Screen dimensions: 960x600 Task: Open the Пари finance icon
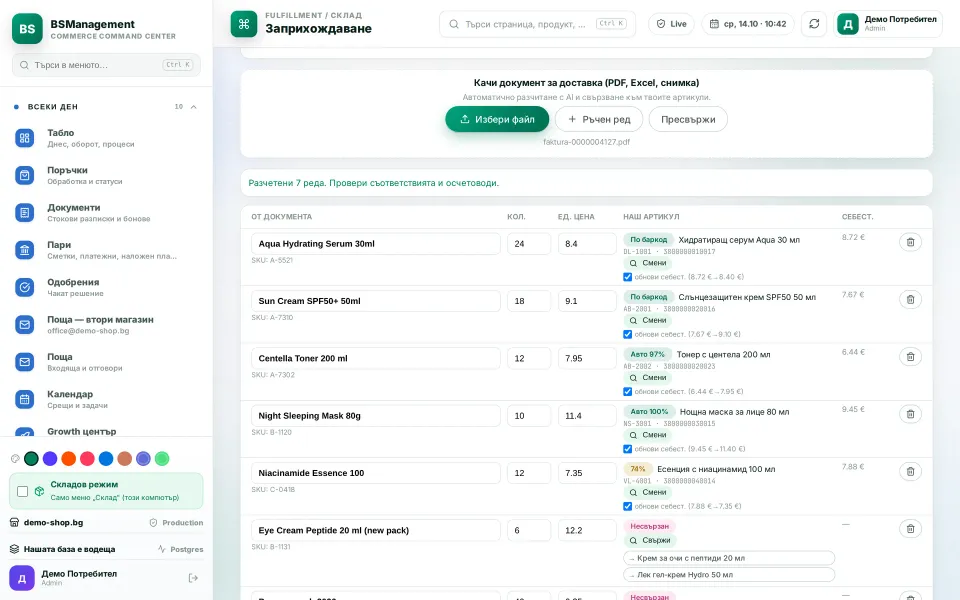click(24, 250)
